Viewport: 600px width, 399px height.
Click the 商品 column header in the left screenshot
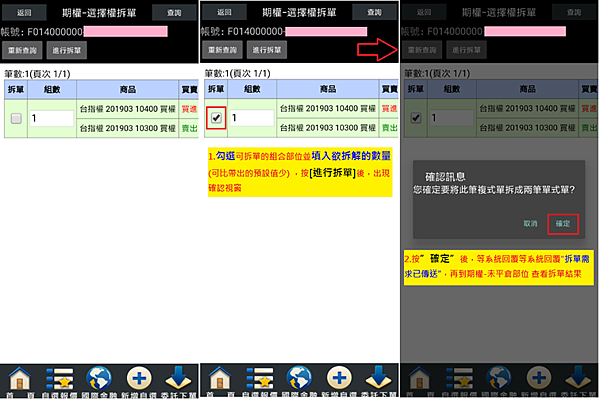pos(127,90)
